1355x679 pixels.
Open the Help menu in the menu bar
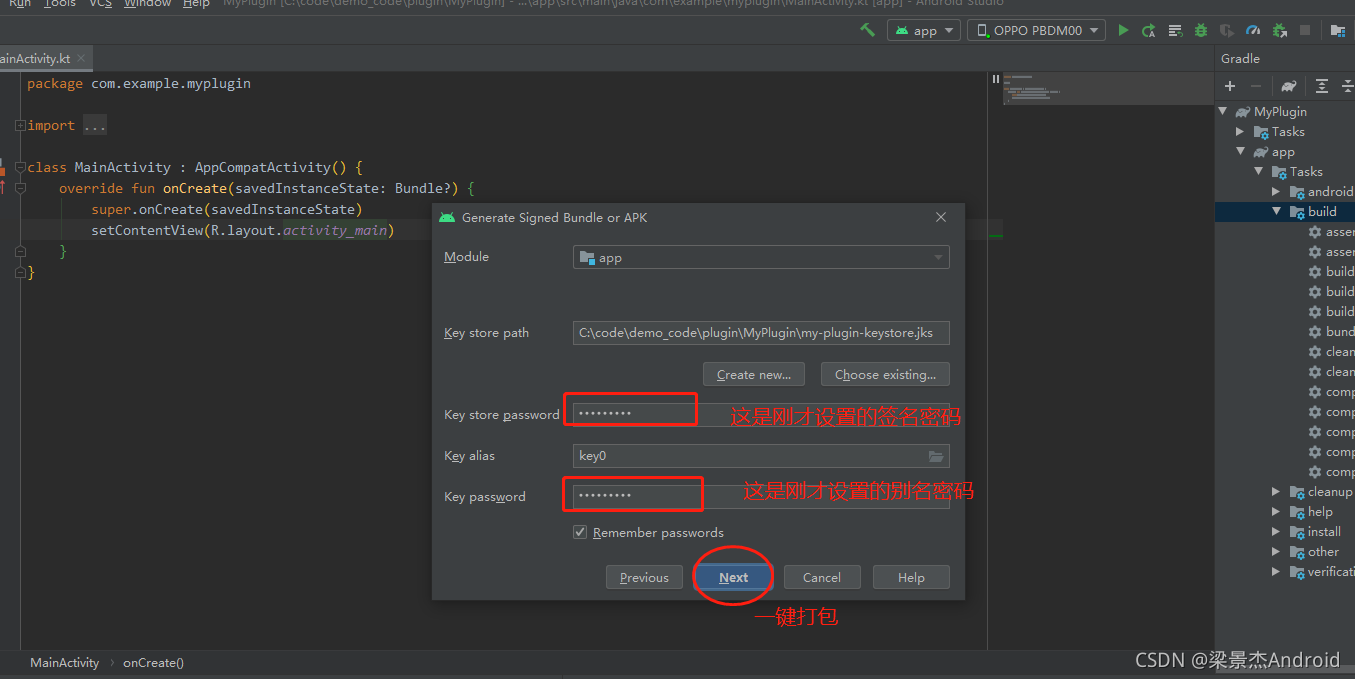196,4
